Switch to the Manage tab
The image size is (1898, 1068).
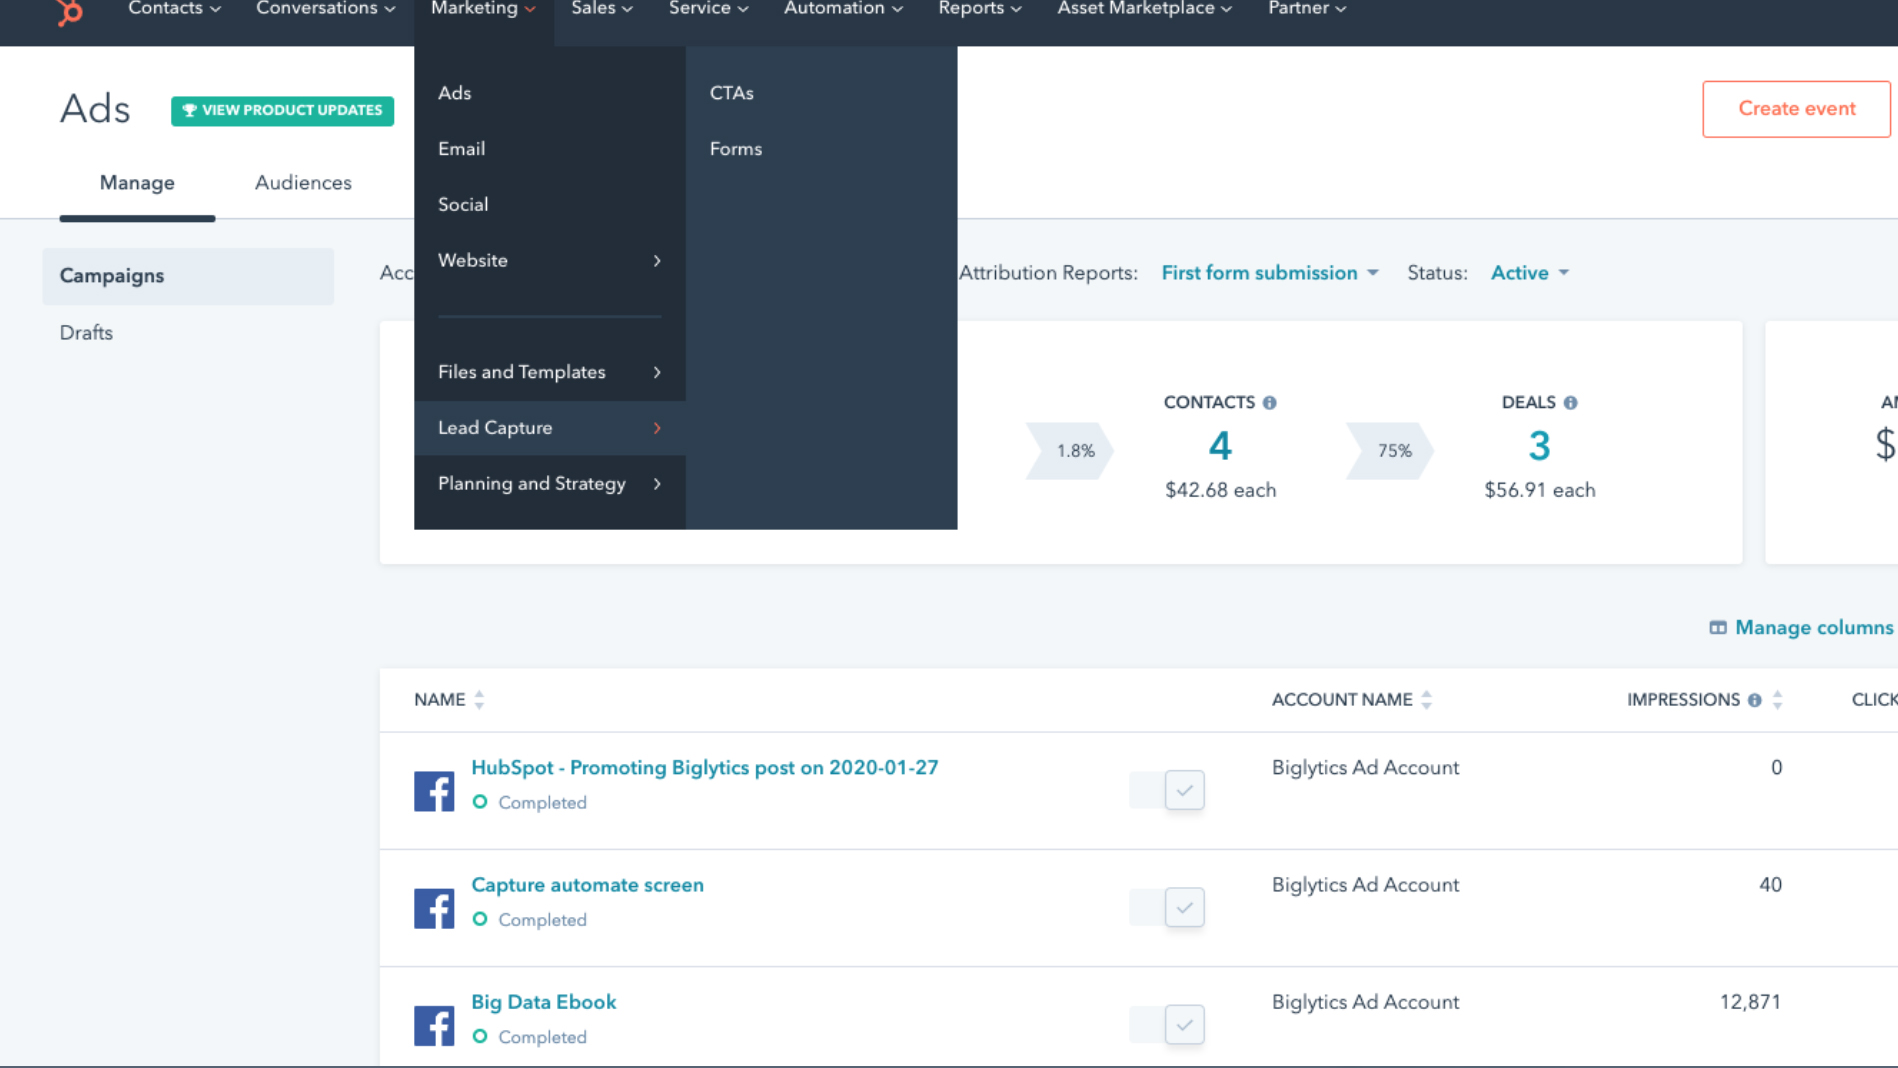[x=137, y=183]
